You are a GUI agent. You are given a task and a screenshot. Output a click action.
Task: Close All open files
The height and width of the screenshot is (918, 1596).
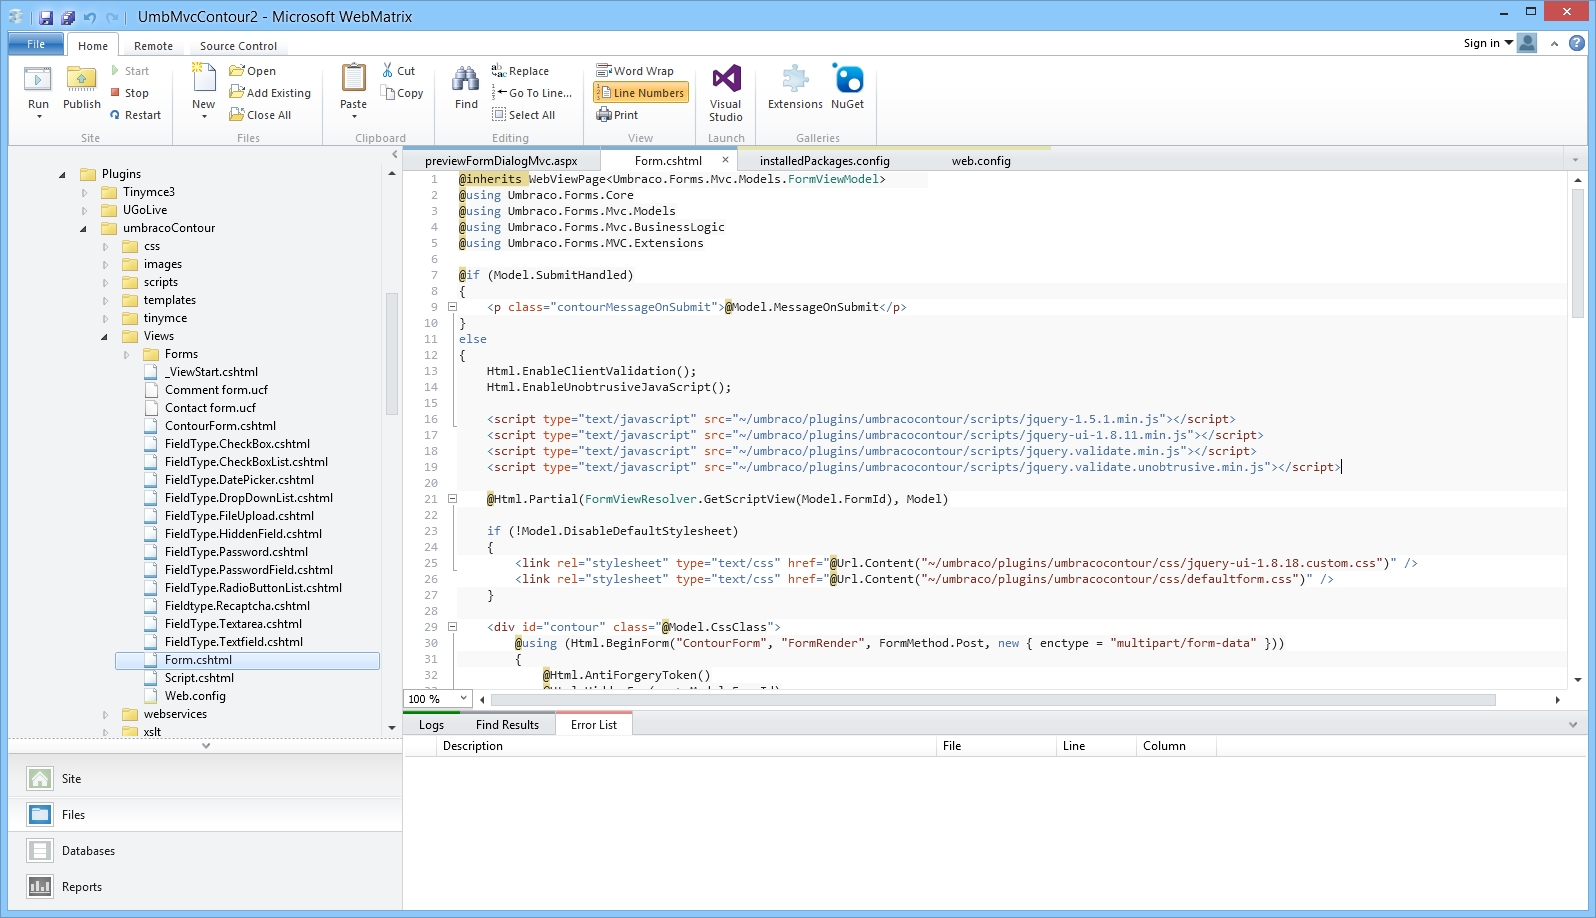[260, 115]
